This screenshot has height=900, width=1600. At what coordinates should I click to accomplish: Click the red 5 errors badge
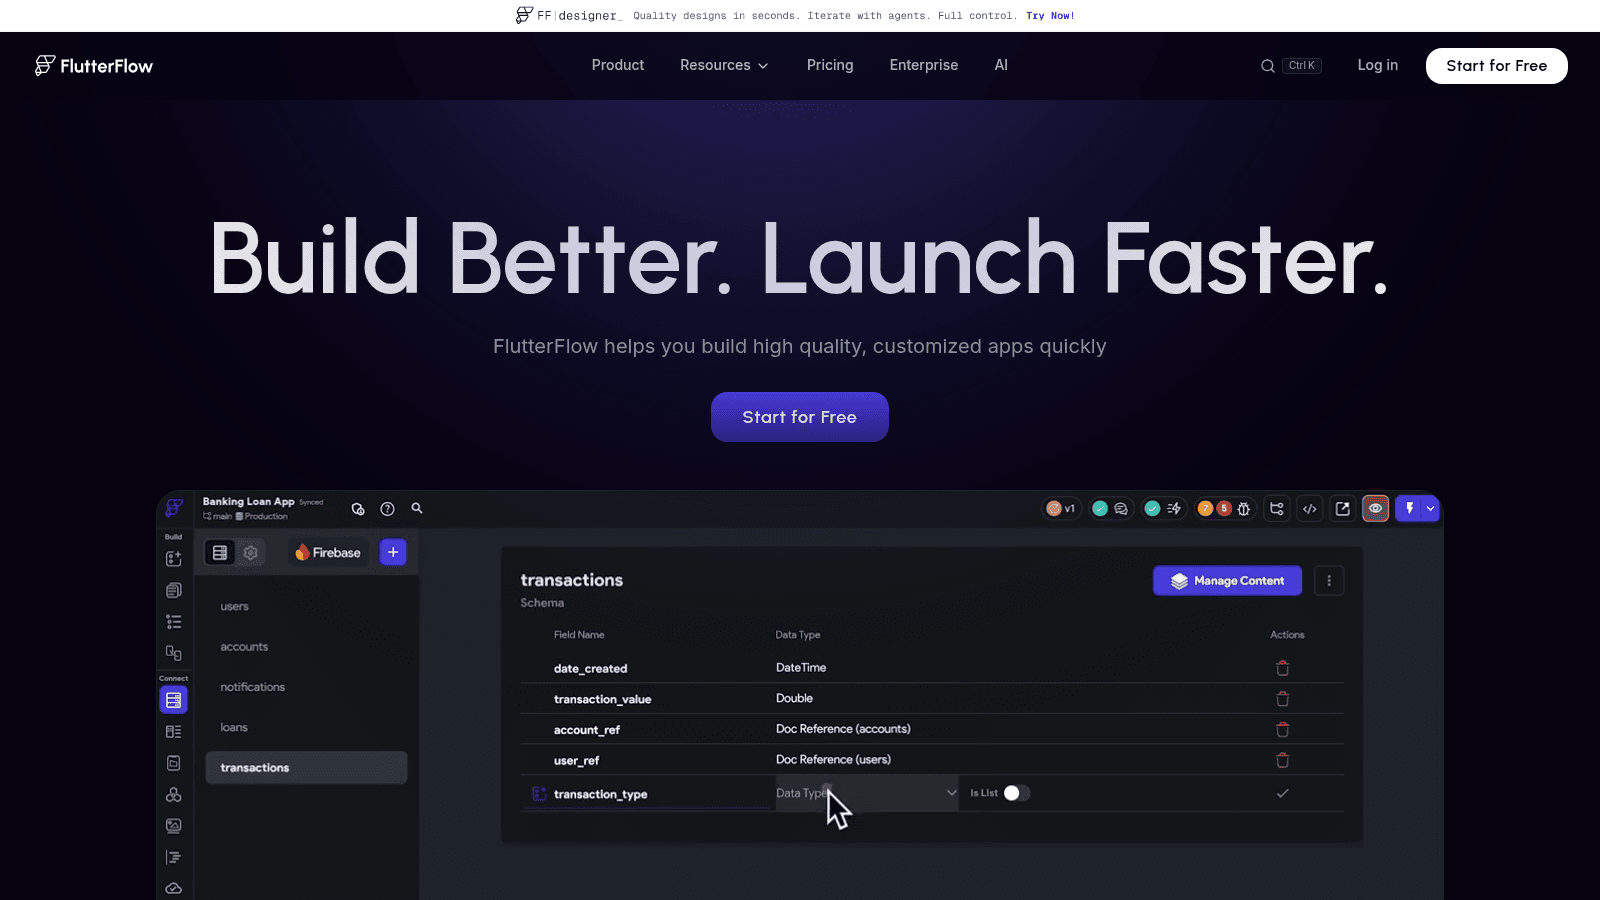coord(1223,509)
